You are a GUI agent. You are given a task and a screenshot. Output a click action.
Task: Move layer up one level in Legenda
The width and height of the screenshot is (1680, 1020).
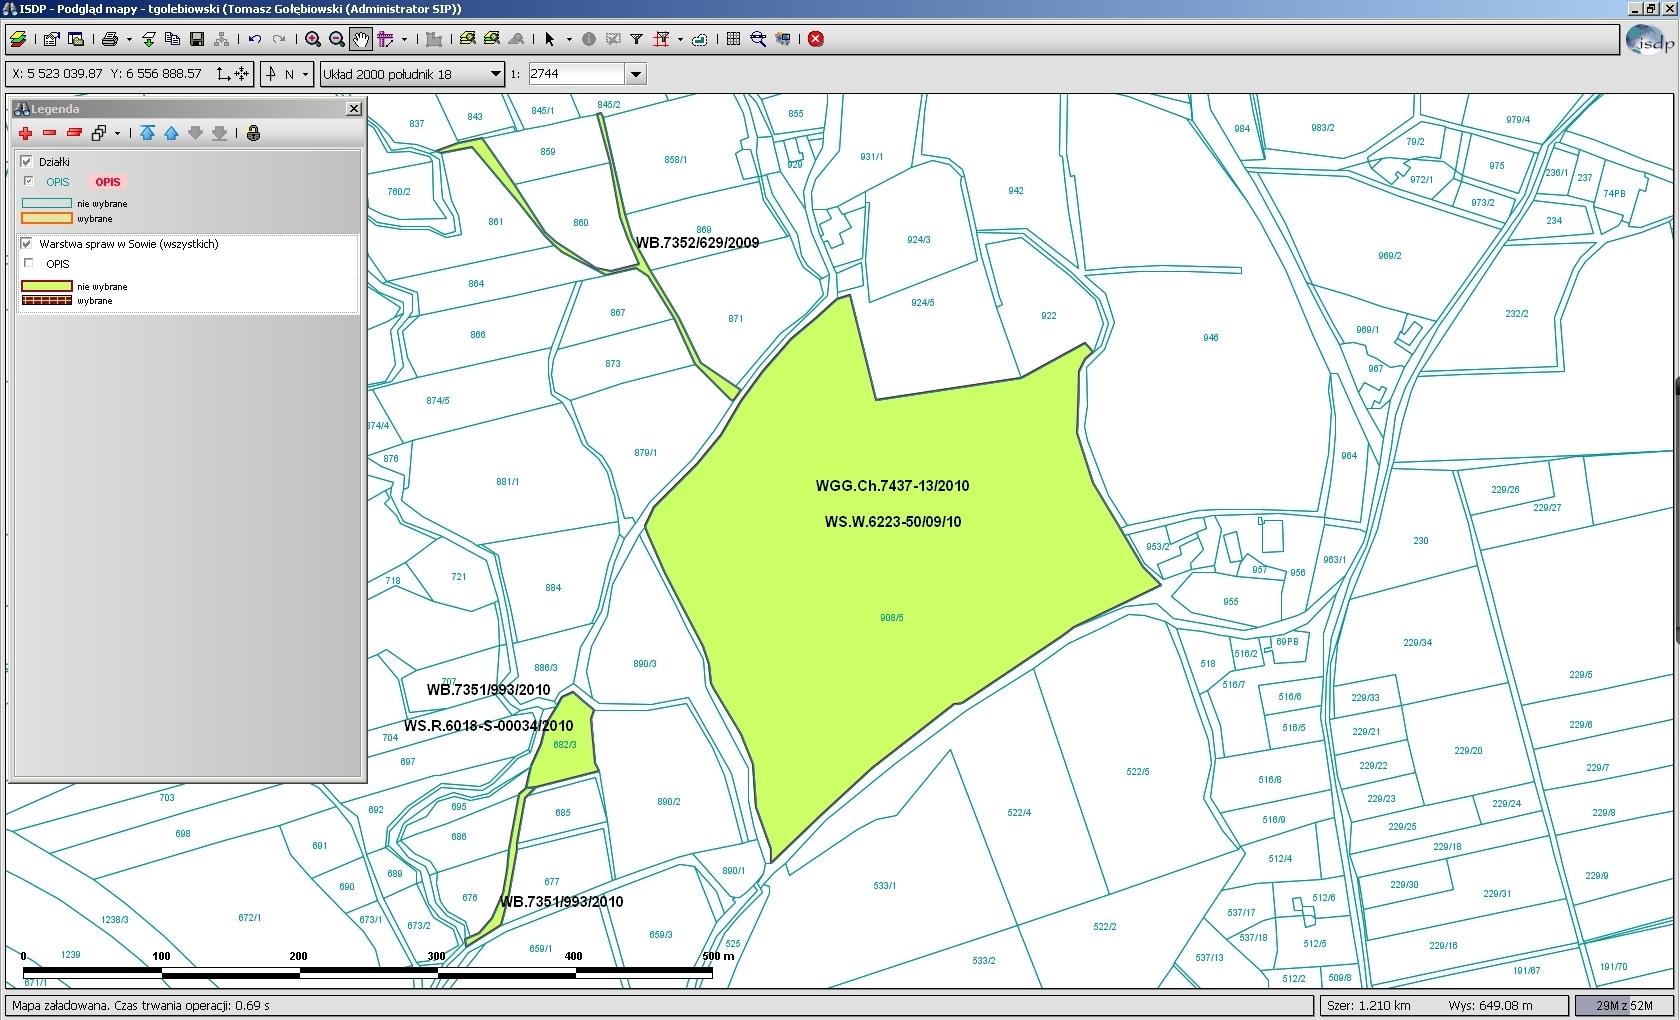(x=171, y=133)
